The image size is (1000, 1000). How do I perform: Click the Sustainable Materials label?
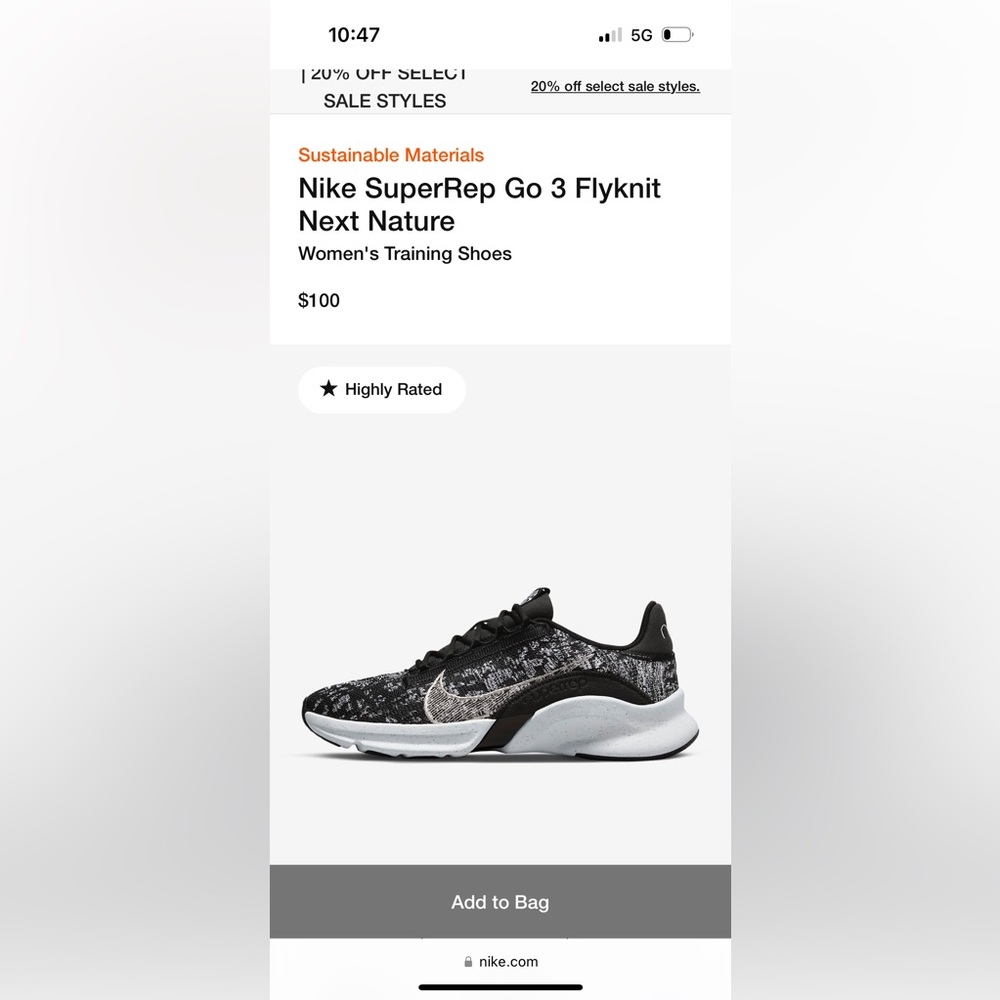(x=390, y=155)
